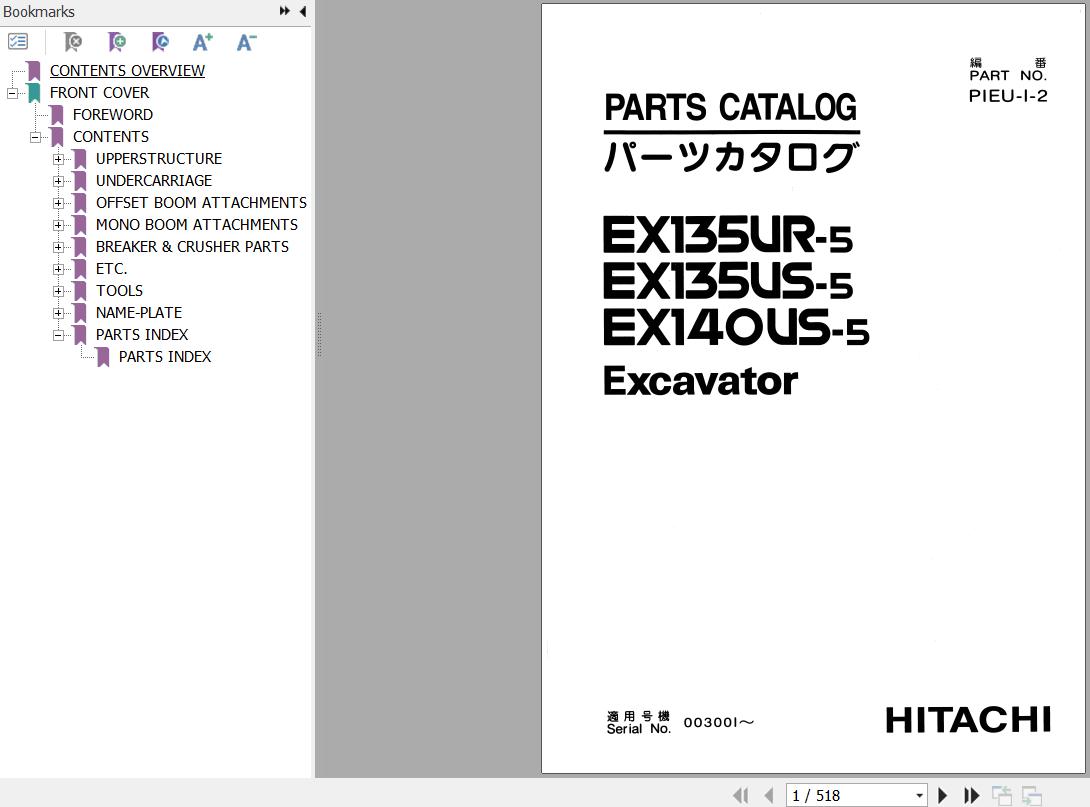Click the word Excavator on the page
Image resolution: width=1090 pixels, height=807 pixels.
point(701,381)
